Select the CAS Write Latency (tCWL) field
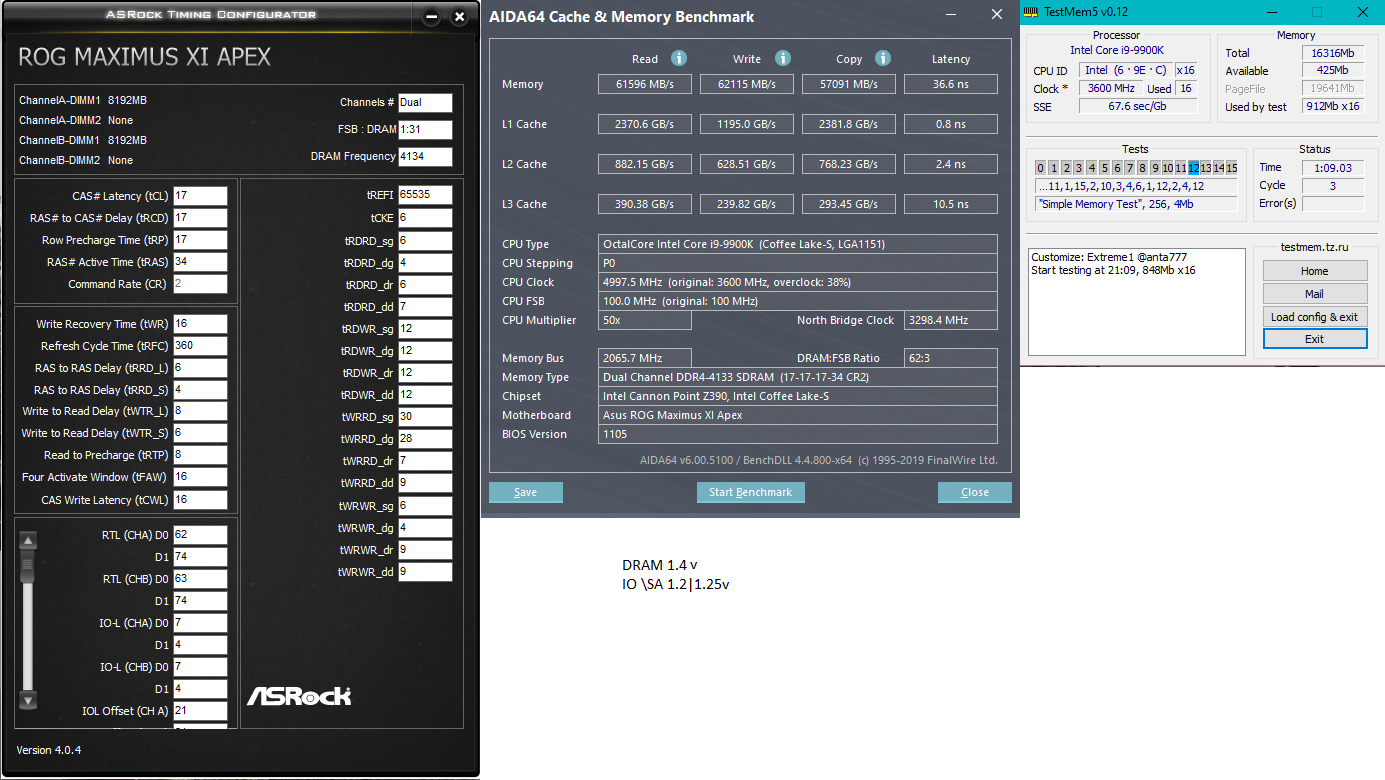The image size is (1385, 780). (200, 500)
